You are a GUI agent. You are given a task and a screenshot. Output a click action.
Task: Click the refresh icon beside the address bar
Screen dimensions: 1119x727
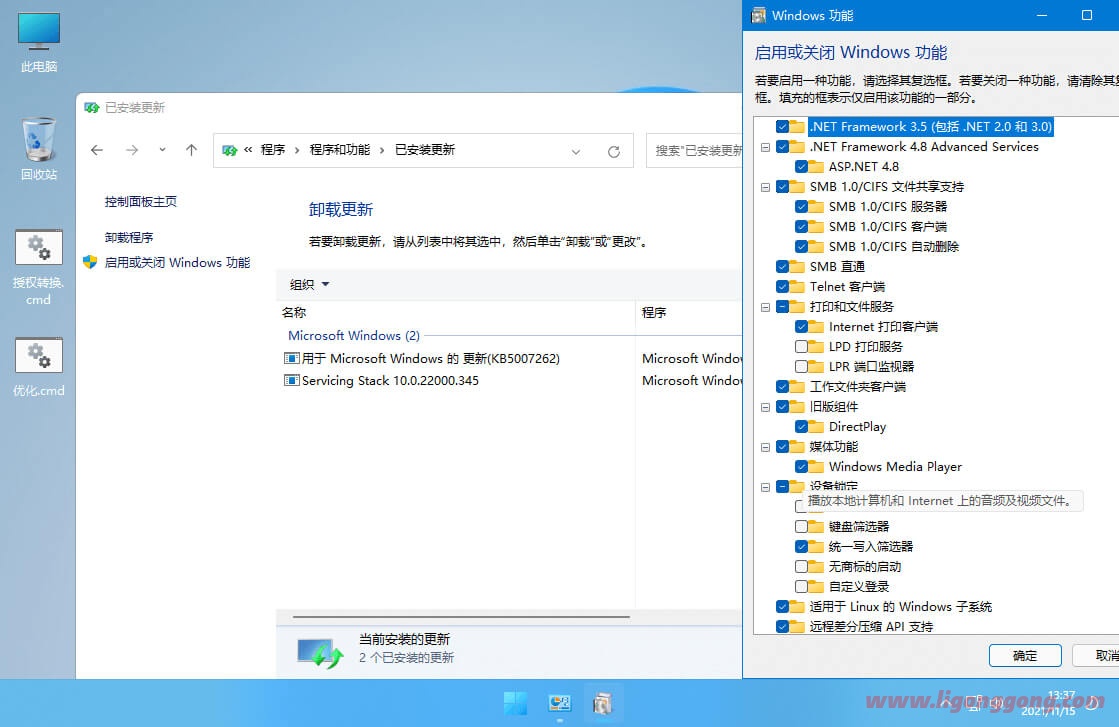click(x=614, y=151)
